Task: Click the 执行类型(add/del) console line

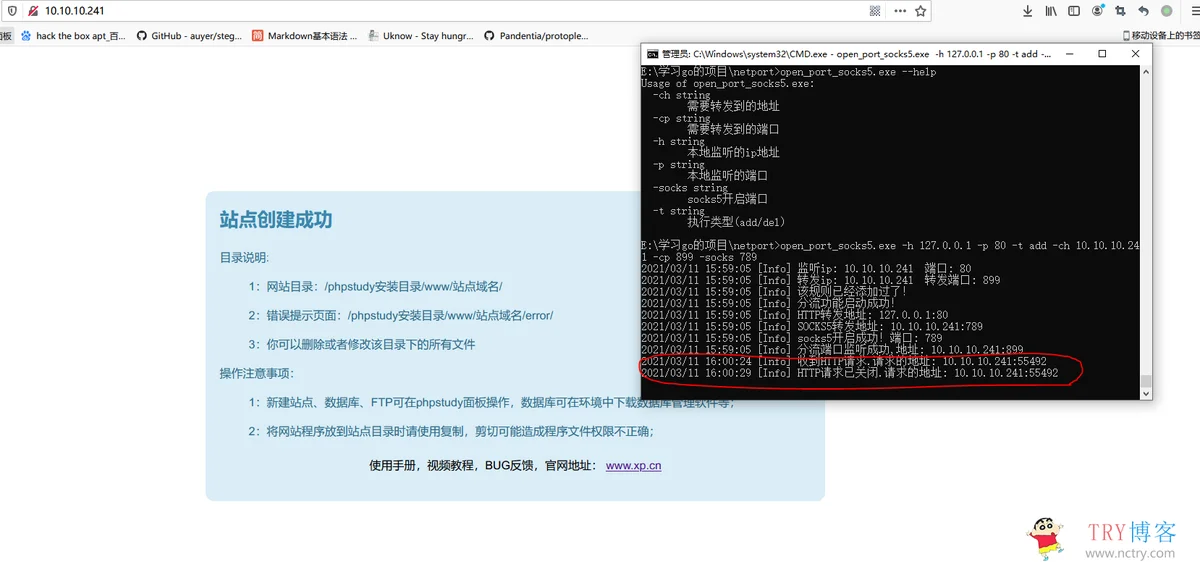Action: coord(736,222)
